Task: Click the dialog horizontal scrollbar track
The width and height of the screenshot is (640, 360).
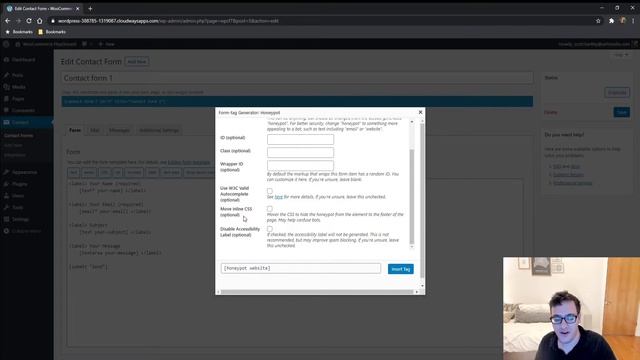Action: tap(317, 292)
